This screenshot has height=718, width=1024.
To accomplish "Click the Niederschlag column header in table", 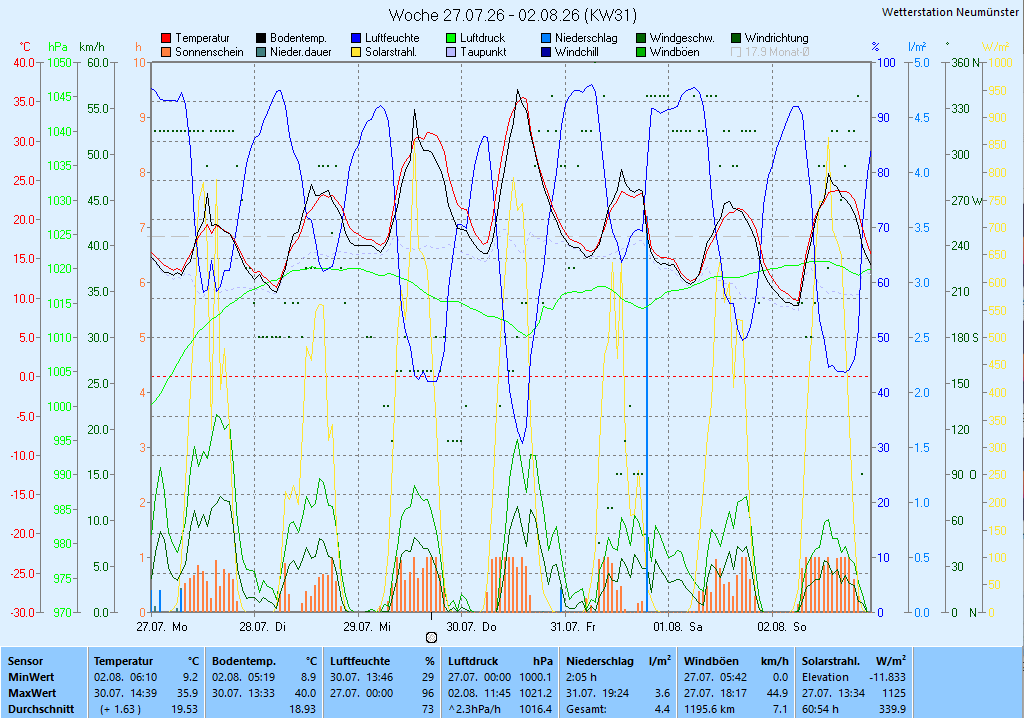I will [x=600, y=661].
